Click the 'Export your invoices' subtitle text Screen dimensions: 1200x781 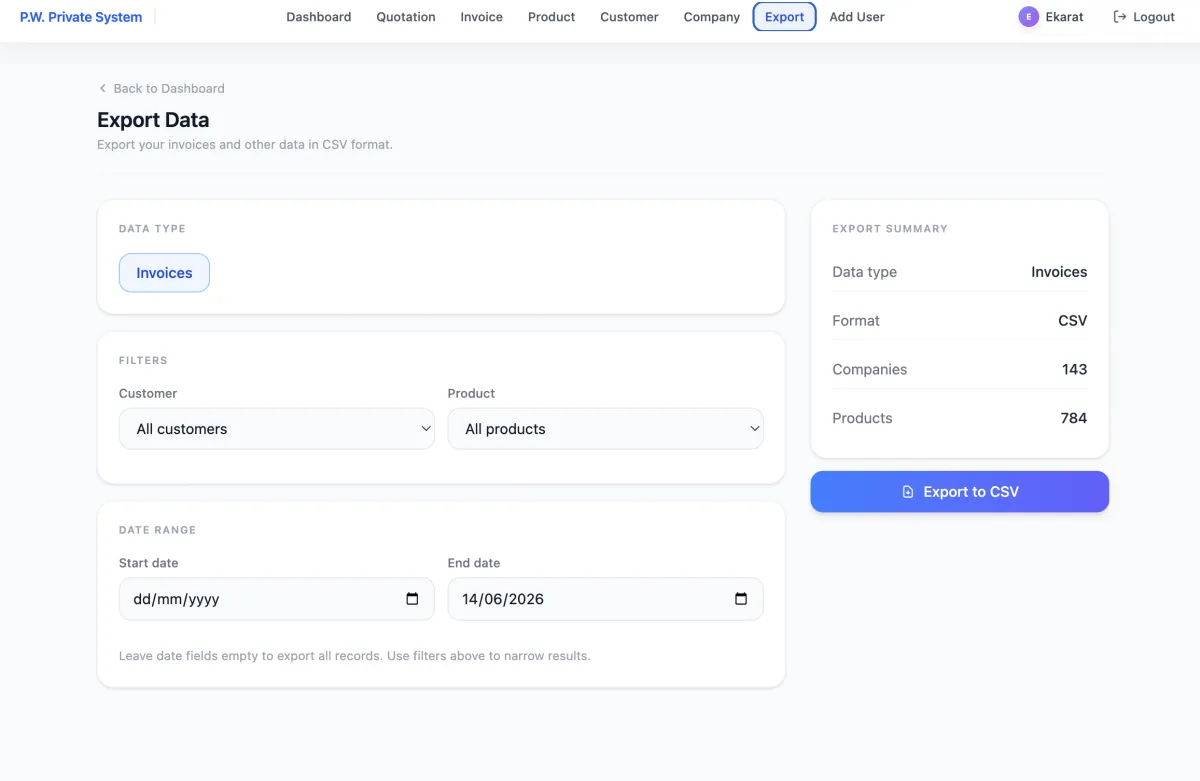tap(245, 145)
